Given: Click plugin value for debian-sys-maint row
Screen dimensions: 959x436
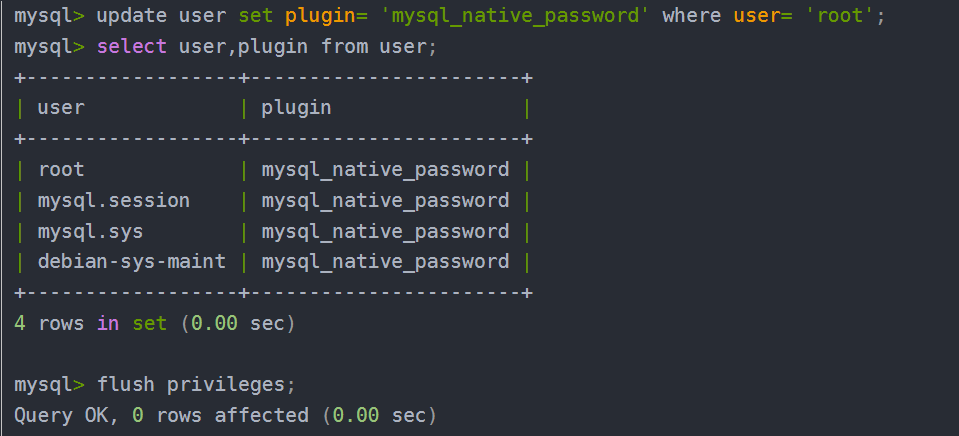Looking at the screenshot, I should click(385, 262).
